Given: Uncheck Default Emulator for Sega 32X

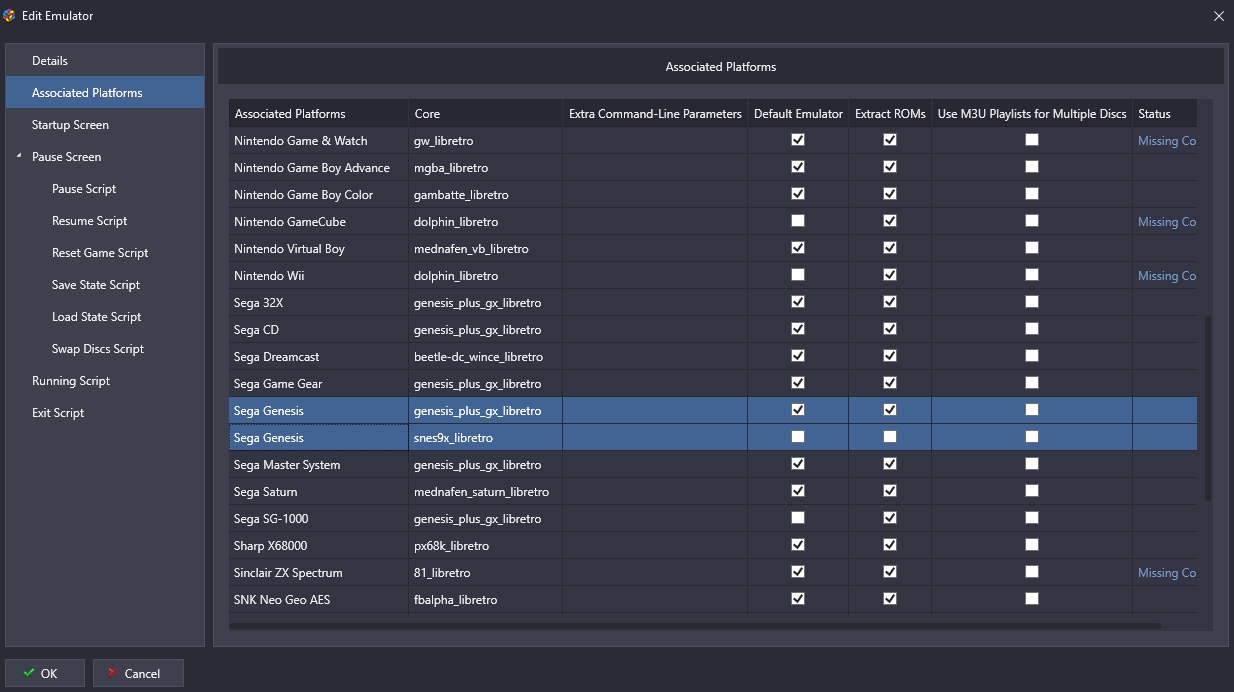Looking at the screenshot, I should point(798,302).
